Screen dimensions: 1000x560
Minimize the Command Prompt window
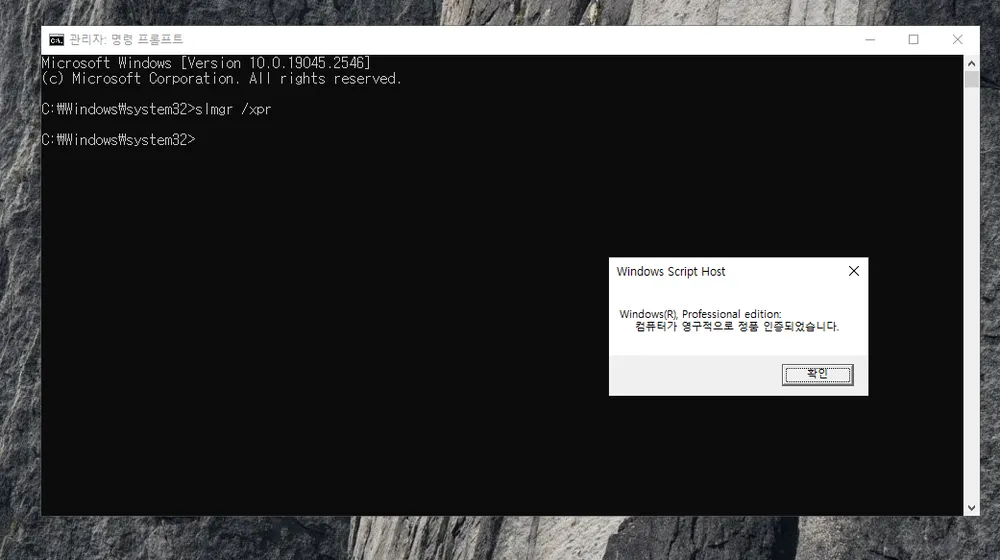[870, 40]
